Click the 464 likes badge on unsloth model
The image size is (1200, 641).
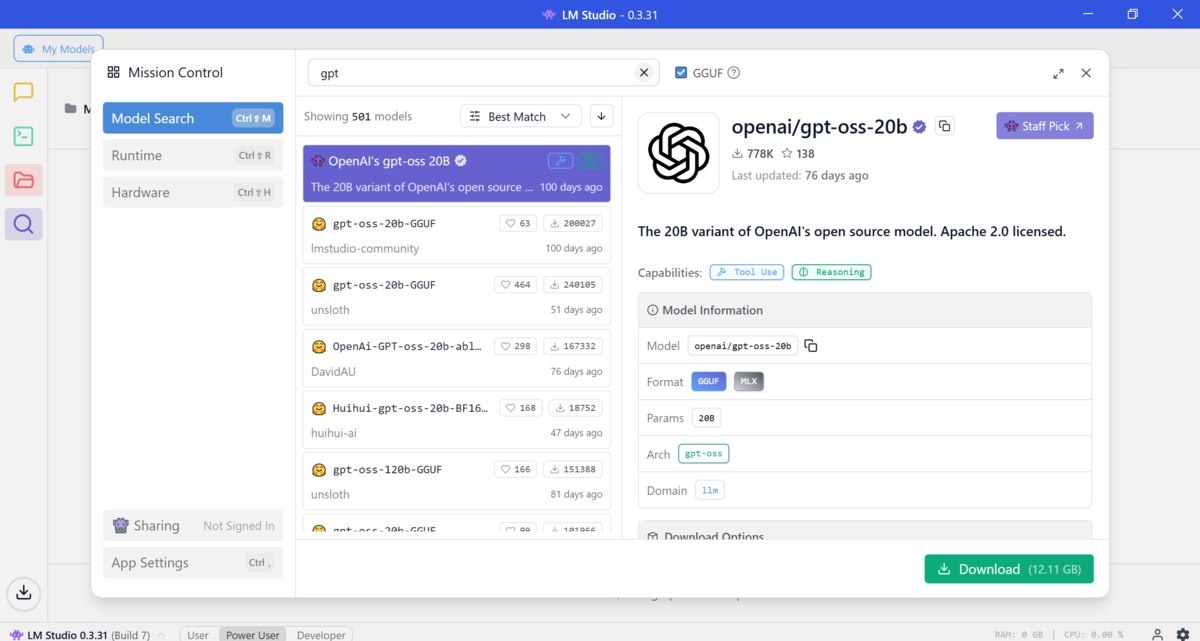[516, 285]
